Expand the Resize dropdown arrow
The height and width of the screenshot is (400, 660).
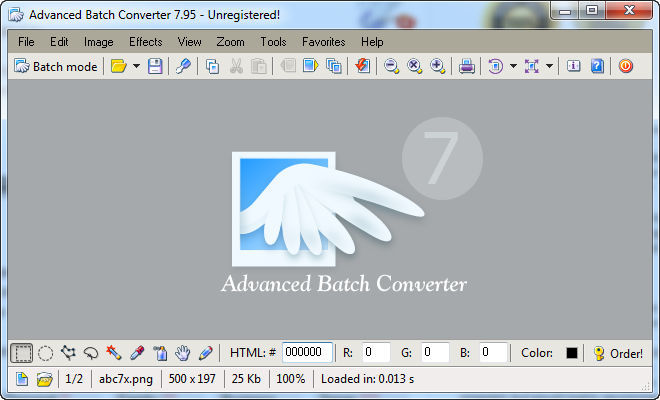(549, 66)
